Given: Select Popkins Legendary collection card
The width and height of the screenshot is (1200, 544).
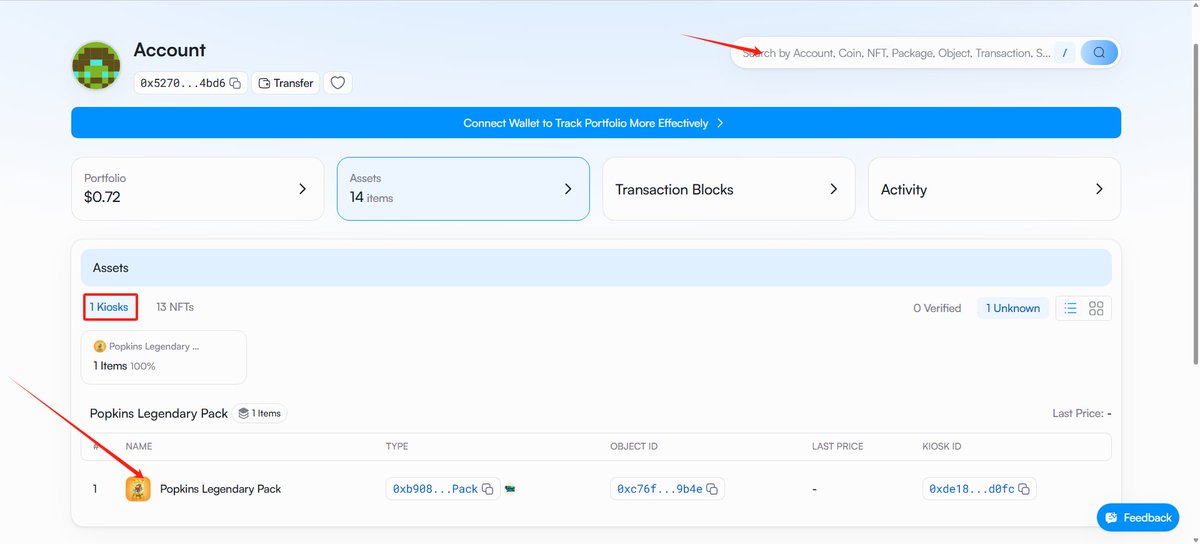Looking at the screenshot, I should click(x=164, y=357).
